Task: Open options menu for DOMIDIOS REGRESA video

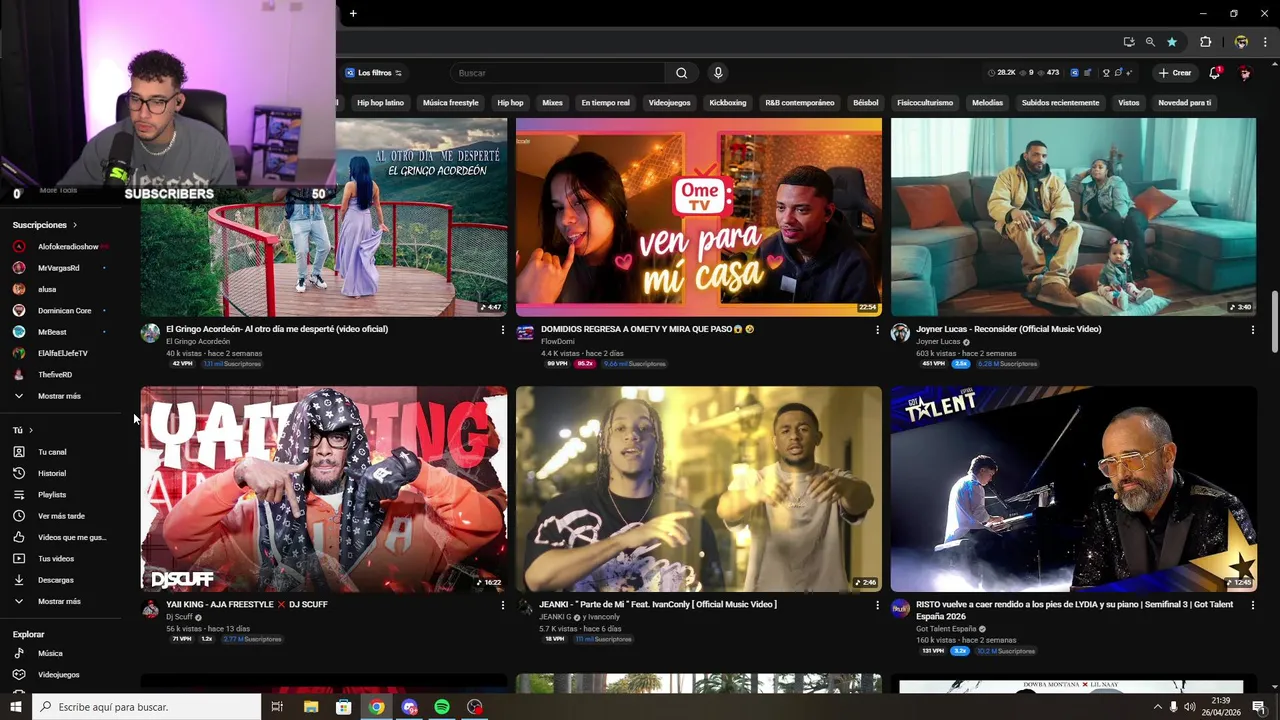Action: tap(877, 329)
